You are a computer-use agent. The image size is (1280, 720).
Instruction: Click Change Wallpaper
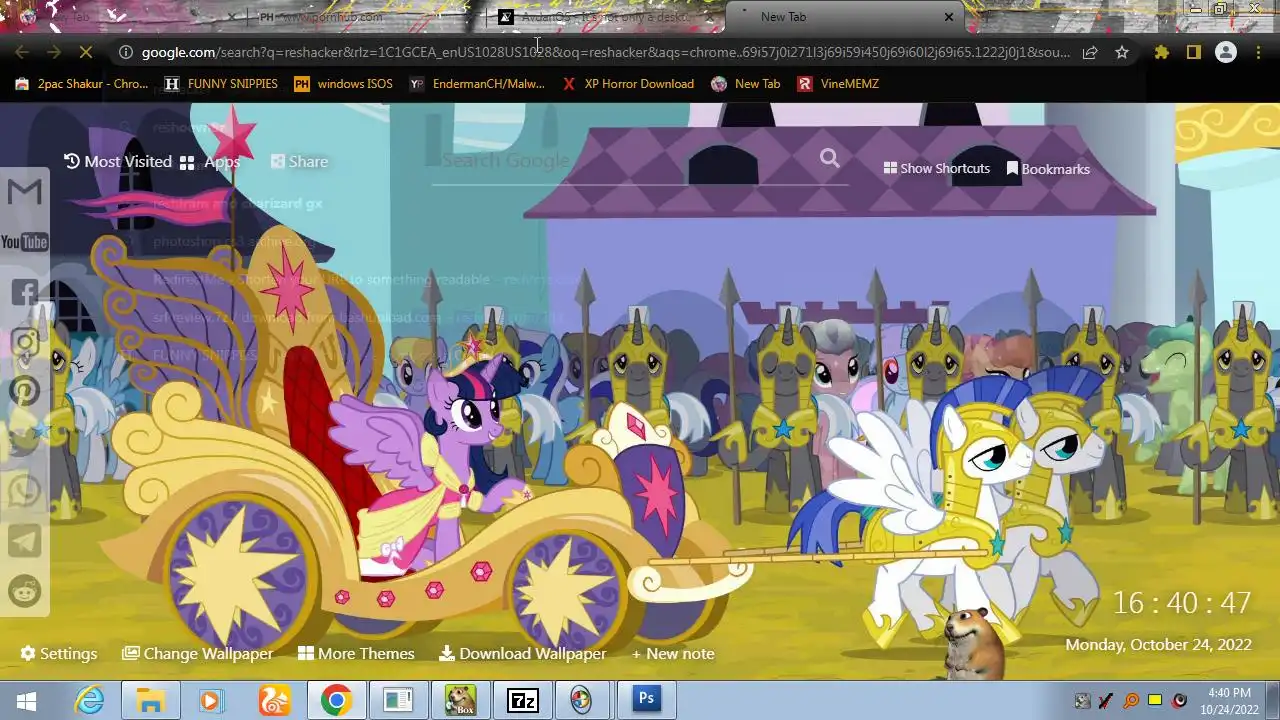(x=197, y=653)
